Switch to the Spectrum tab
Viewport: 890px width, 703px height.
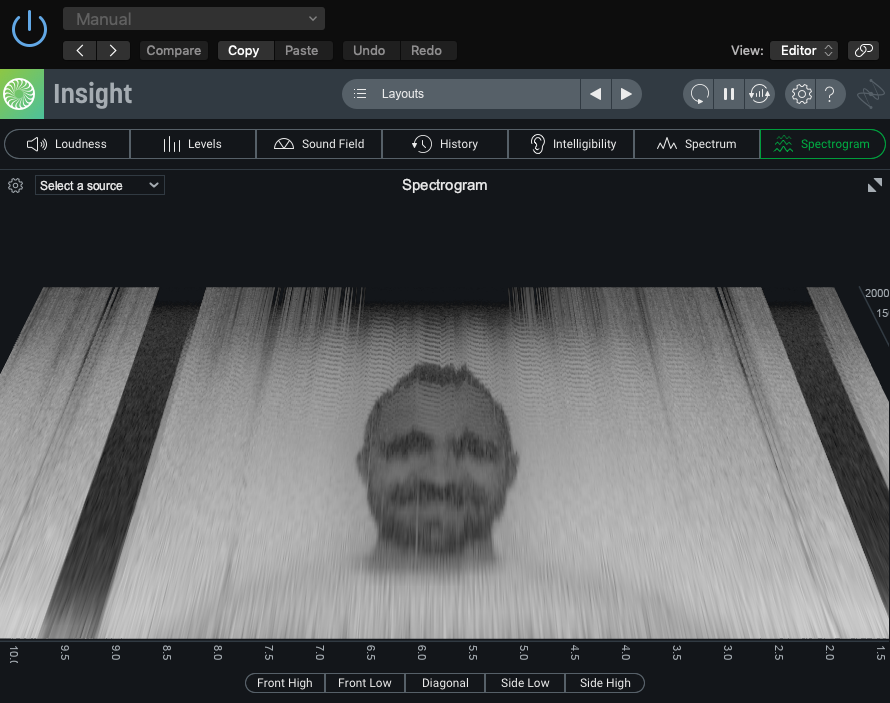click(x=697, y=144)
